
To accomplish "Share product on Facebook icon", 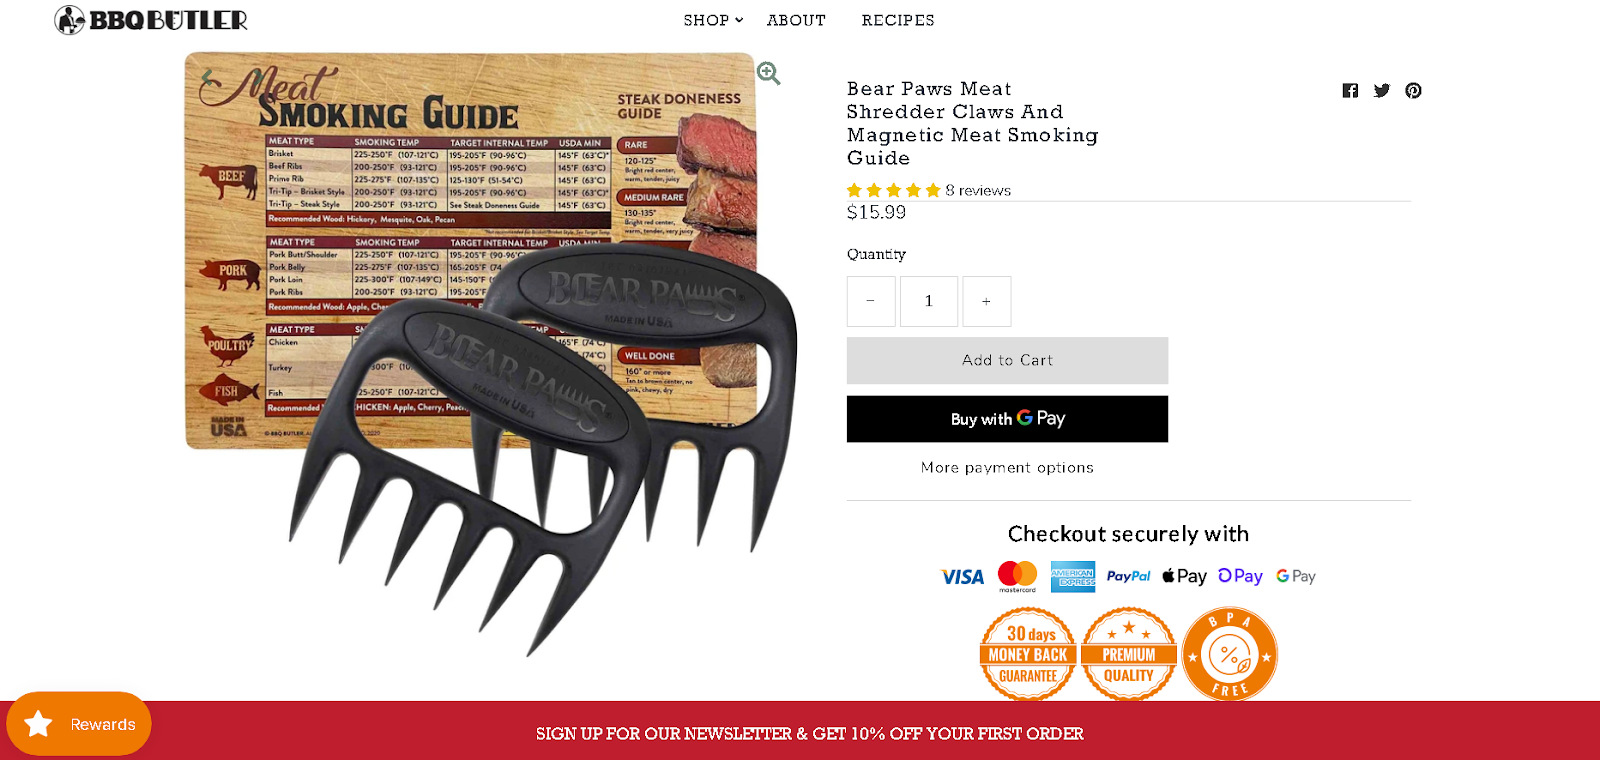I will [1350, 90].
